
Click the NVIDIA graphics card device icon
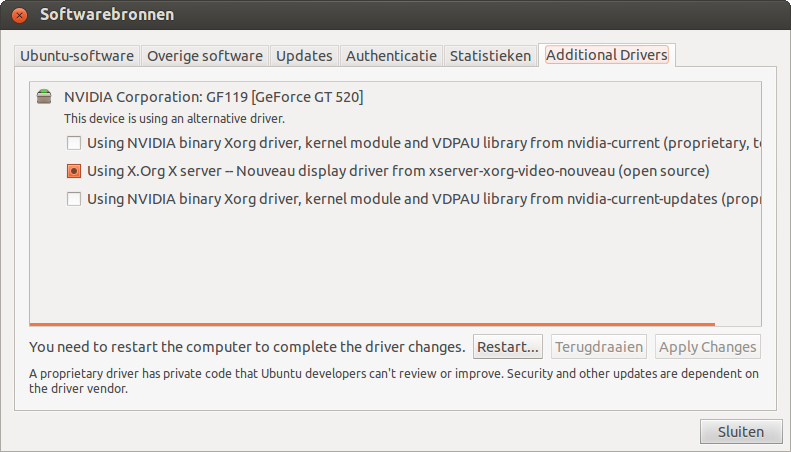click(x=43, y=97)
